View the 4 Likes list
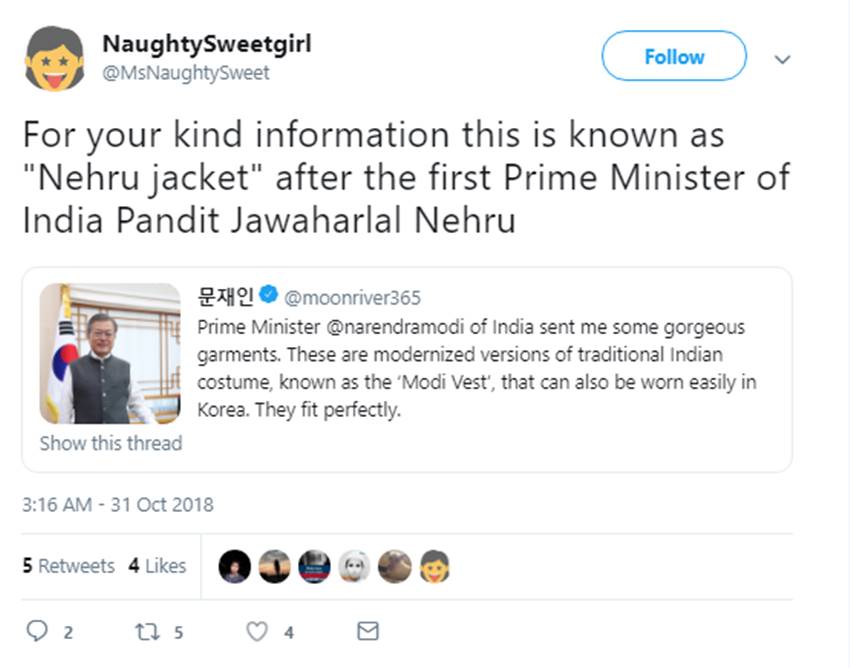The image size is (850, 668). (x=157, y=566)
